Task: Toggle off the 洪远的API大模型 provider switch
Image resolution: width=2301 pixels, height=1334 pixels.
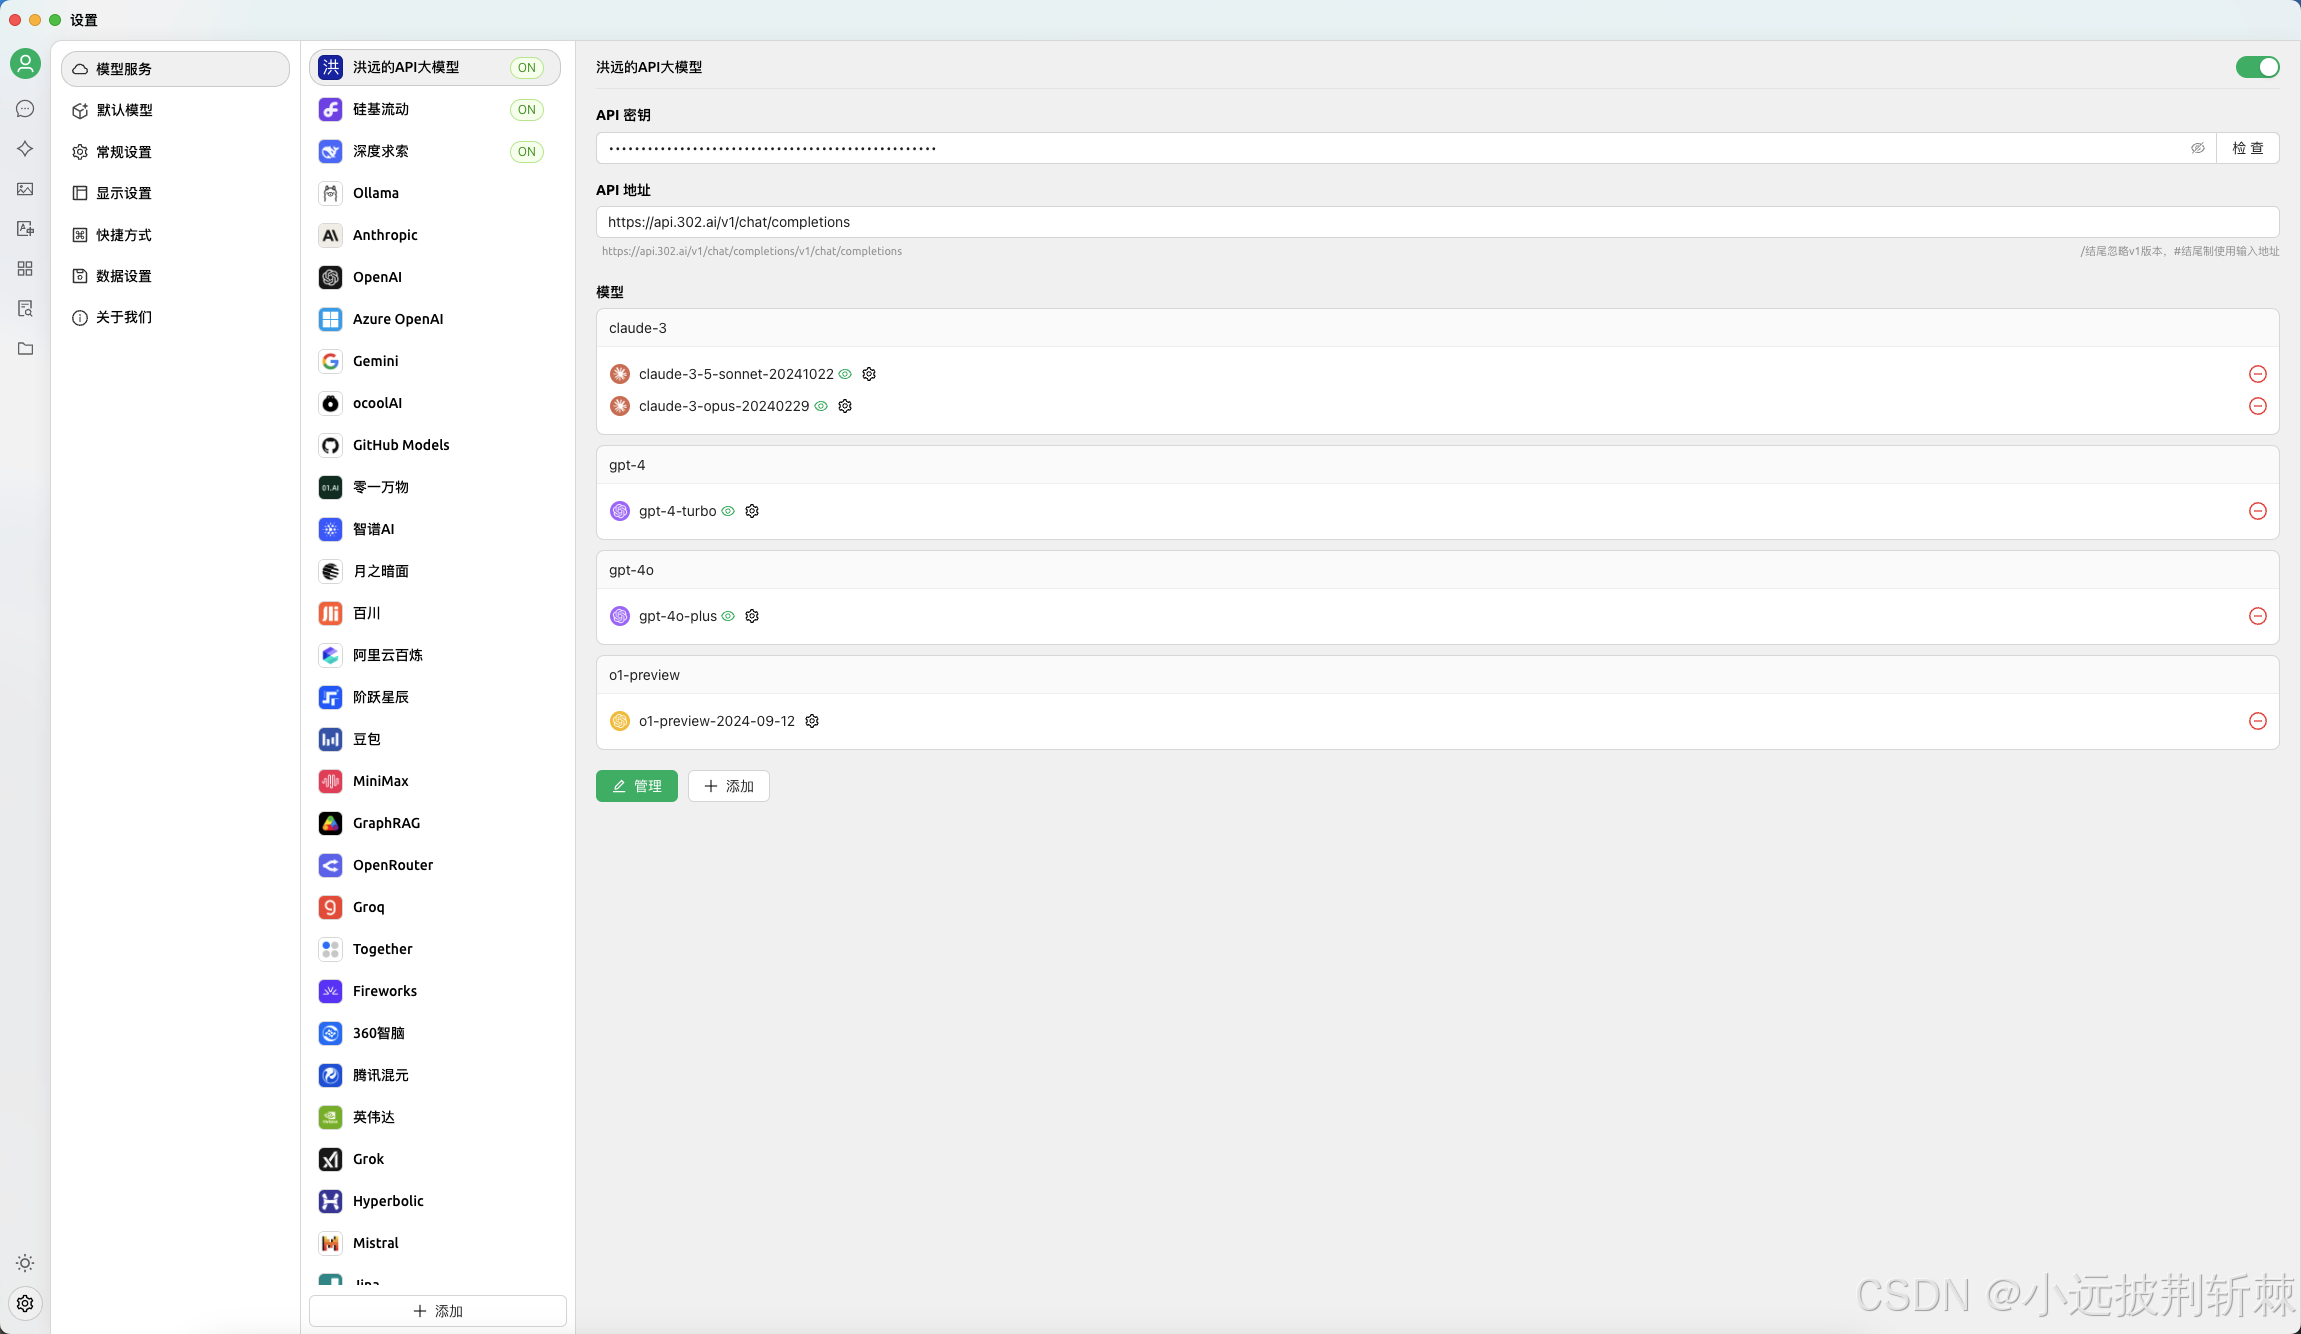Action: pyautogui.click(x=2257, y=67)
